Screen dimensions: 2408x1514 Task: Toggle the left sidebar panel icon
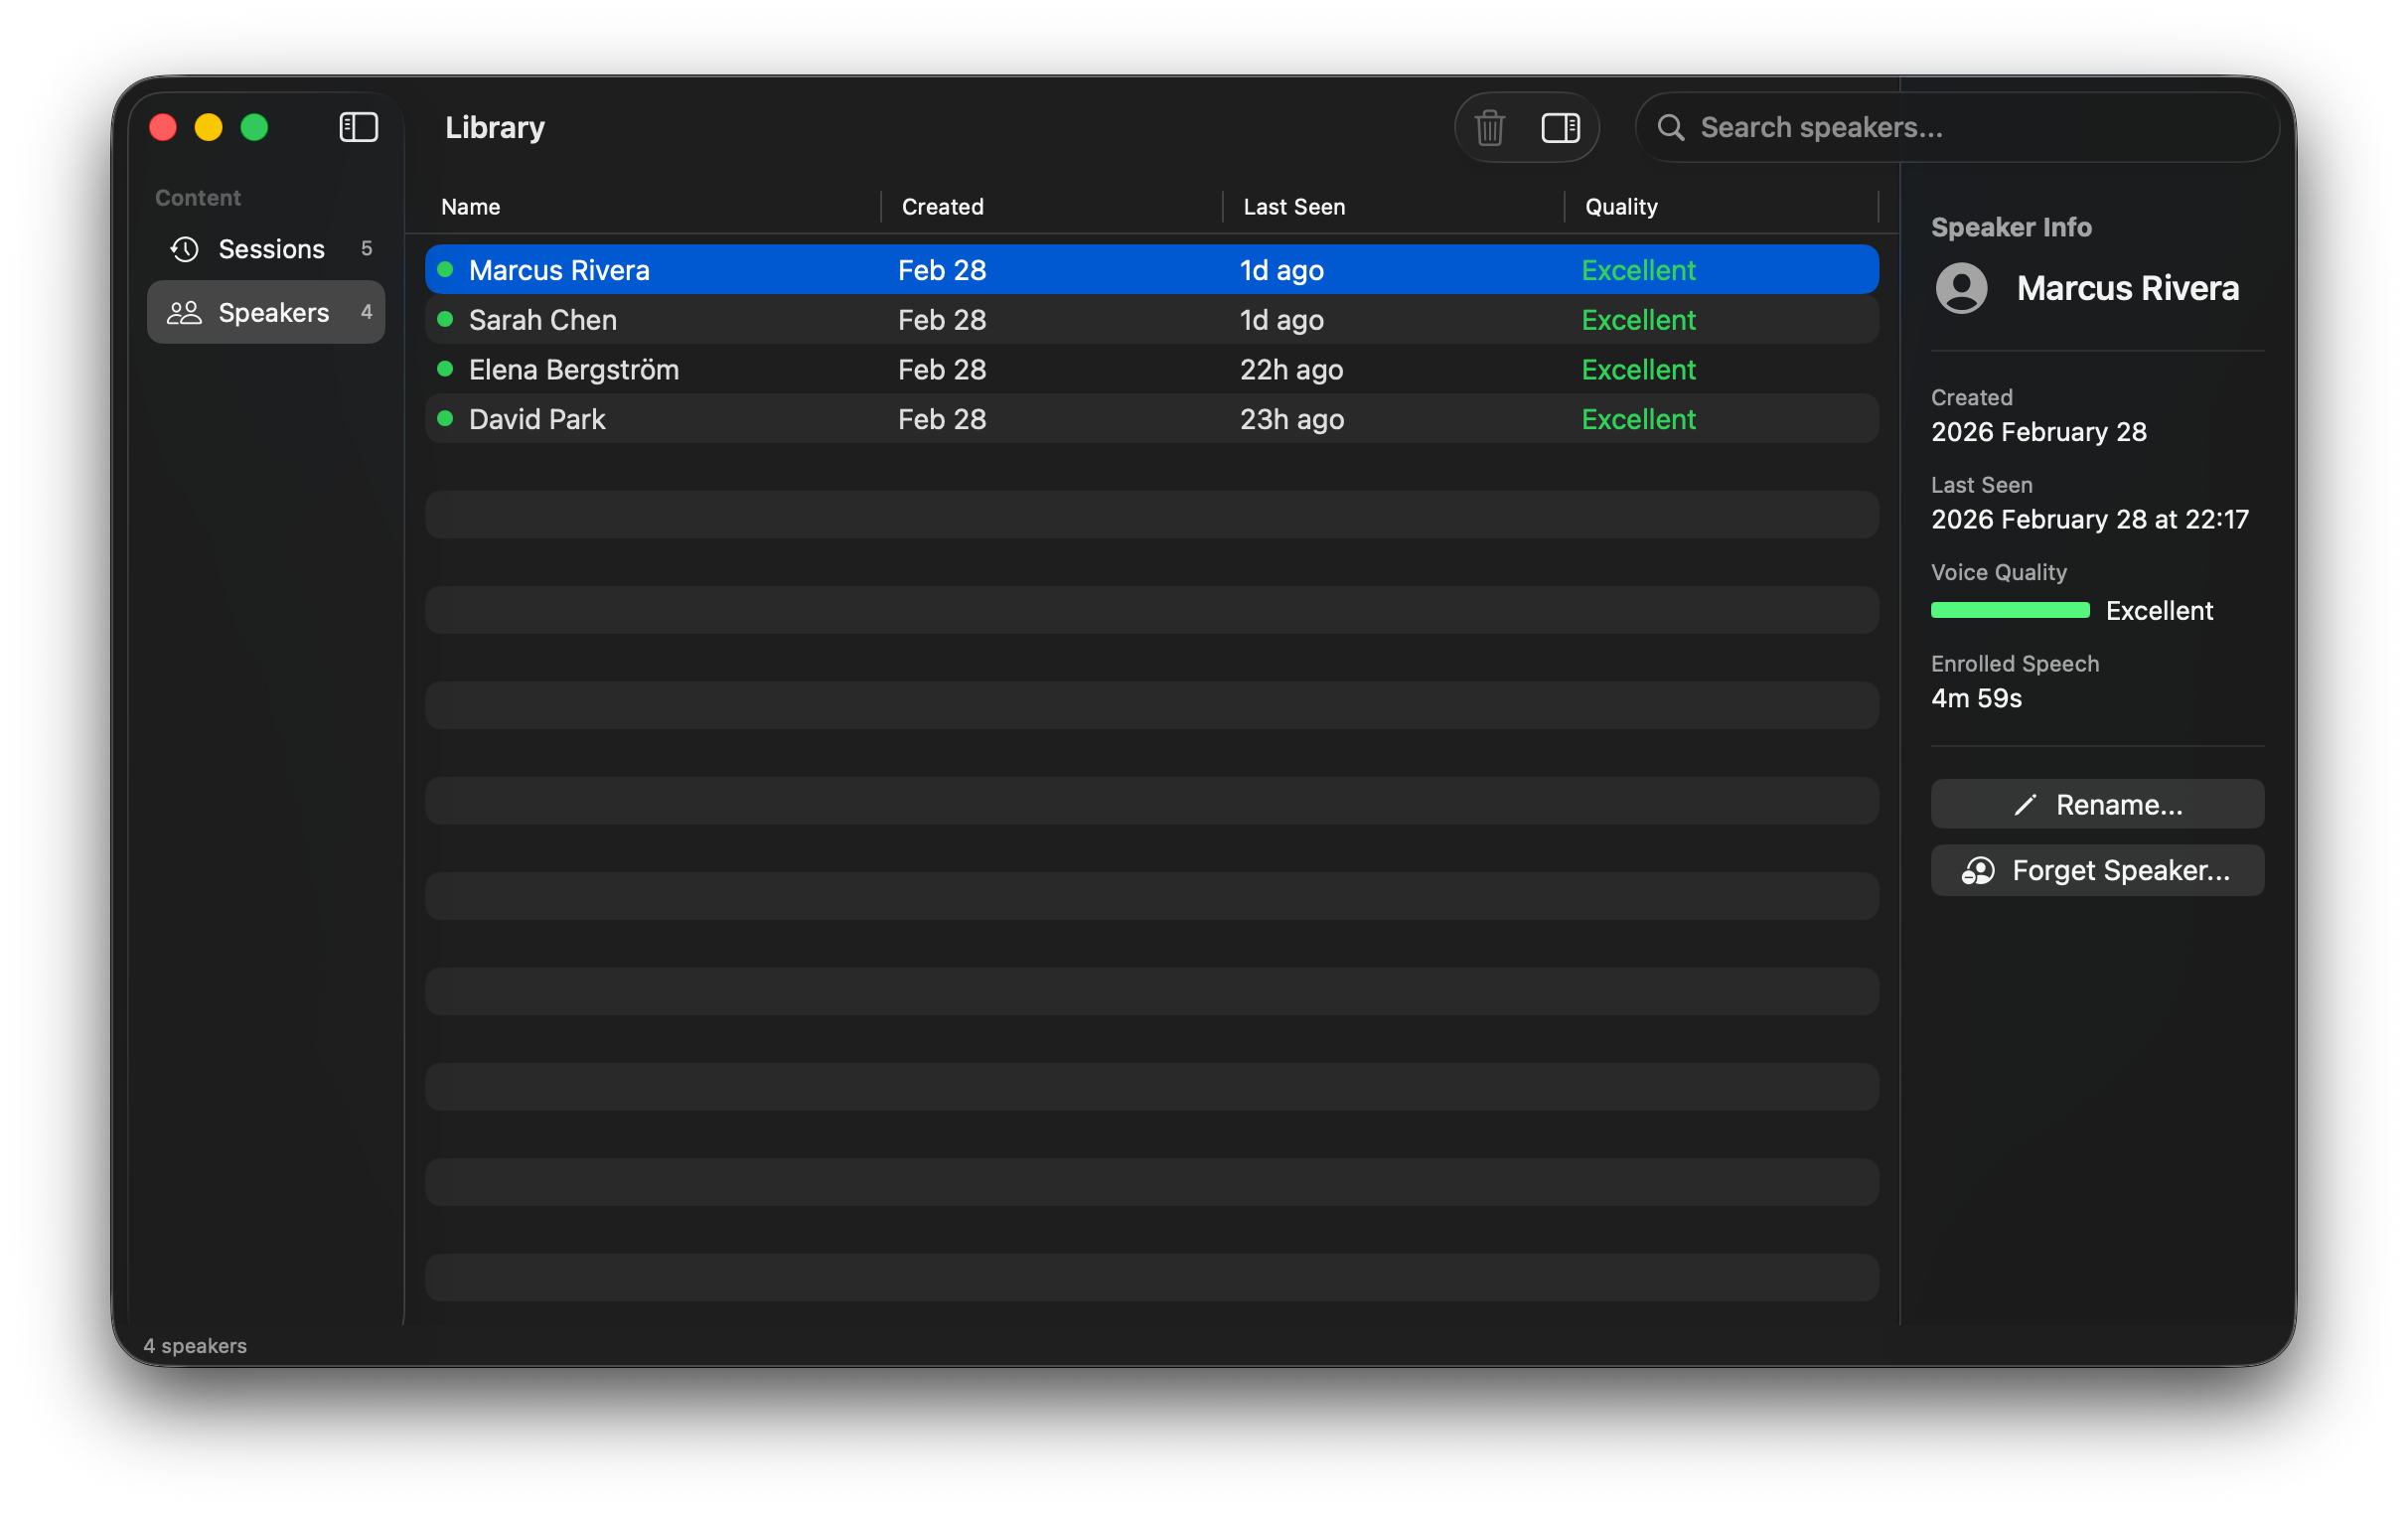pos(359,127)
